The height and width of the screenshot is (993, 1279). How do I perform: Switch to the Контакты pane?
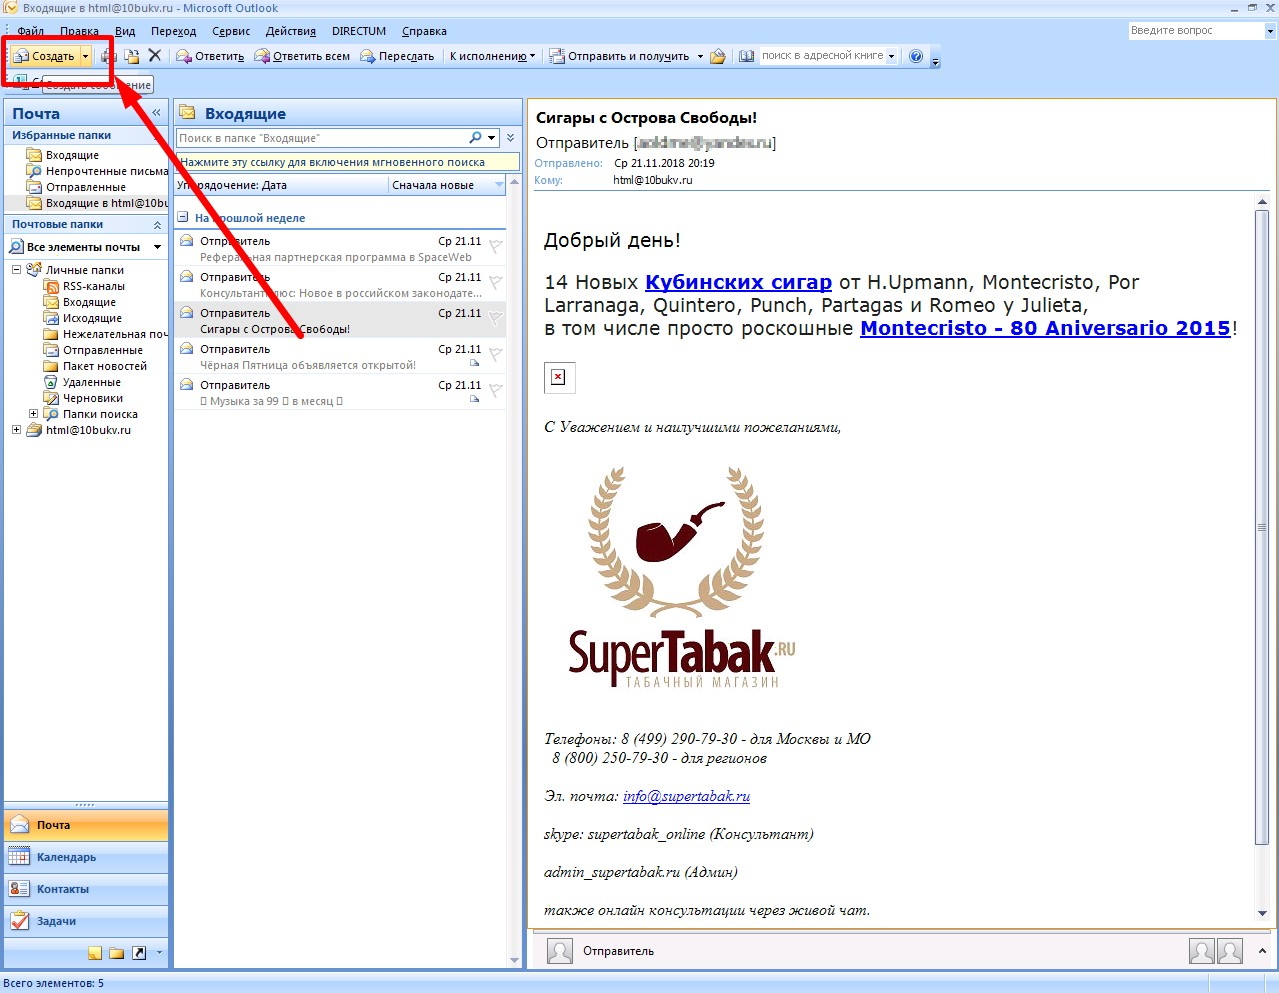(x=86, y=889)
